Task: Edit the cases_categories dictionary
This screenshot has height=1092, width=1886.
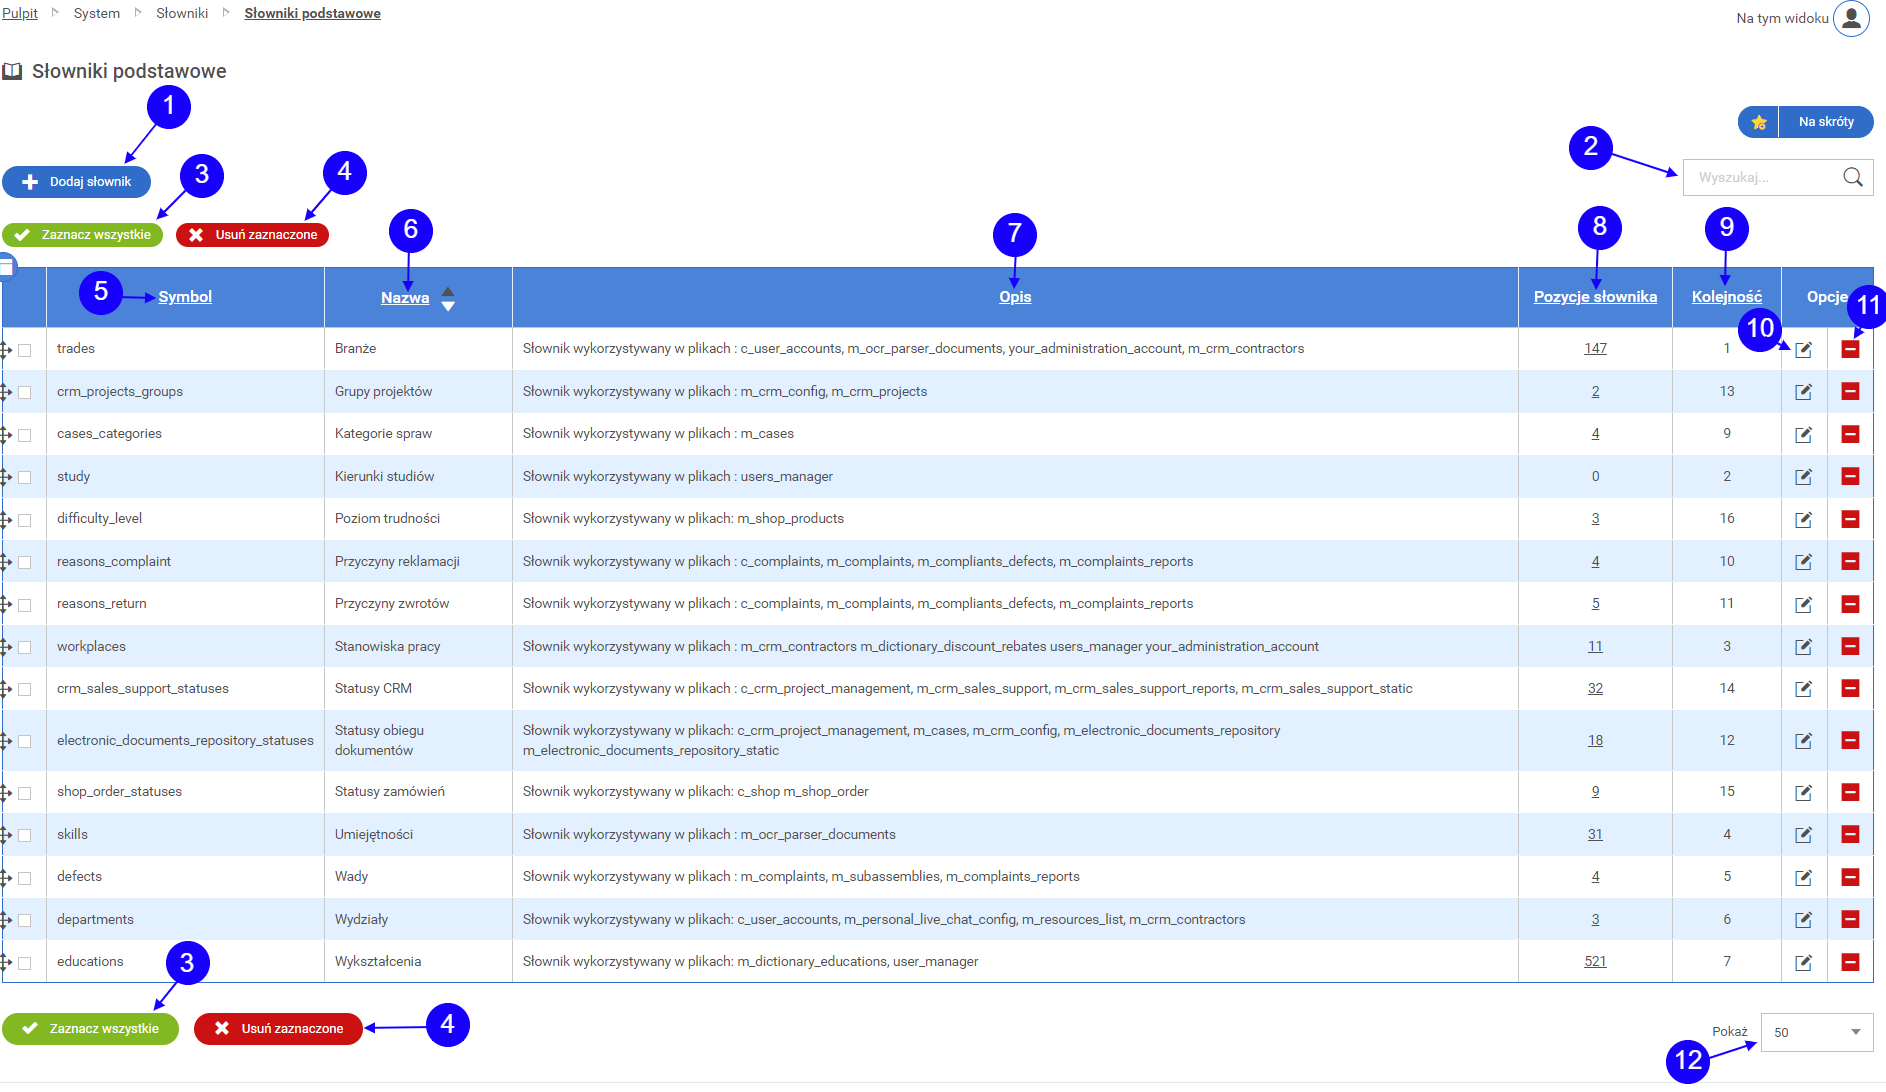Action: coord(1803,434)
